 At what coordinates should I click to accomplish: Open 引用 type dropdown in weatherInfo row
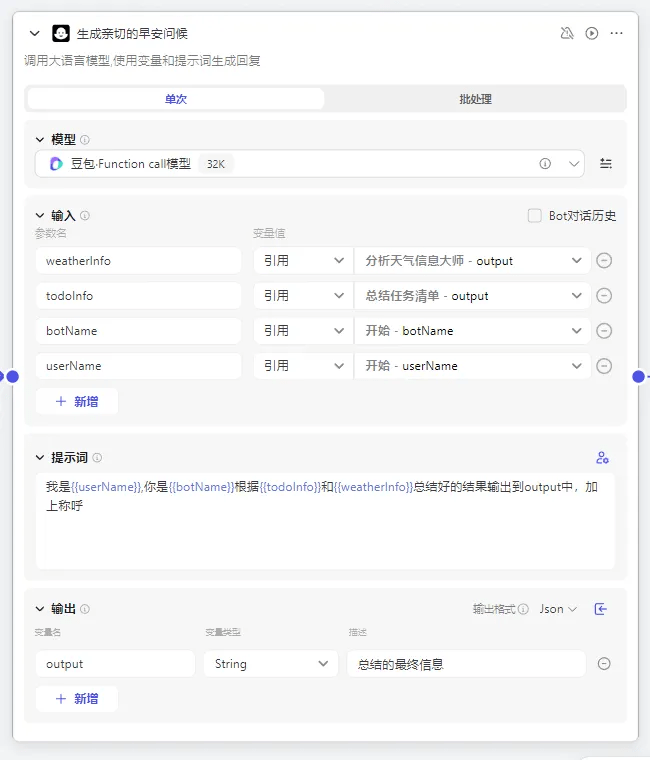pyautogui.click(x=303, y=261)
